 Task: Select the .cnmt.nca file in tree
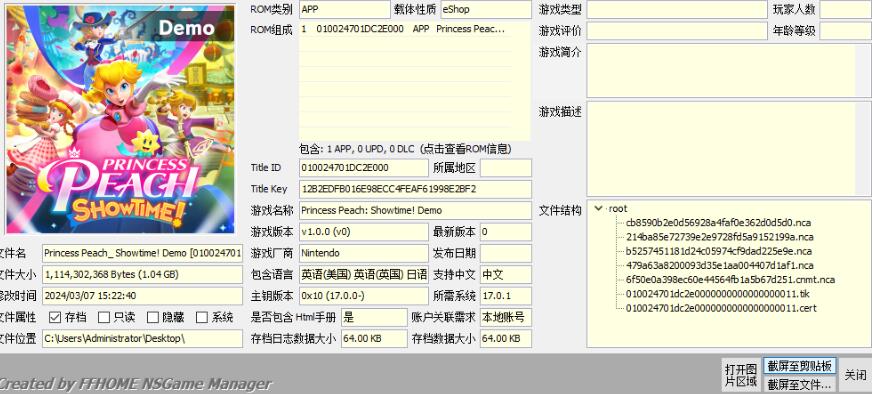pyautogui.click(x=730, y=279)
